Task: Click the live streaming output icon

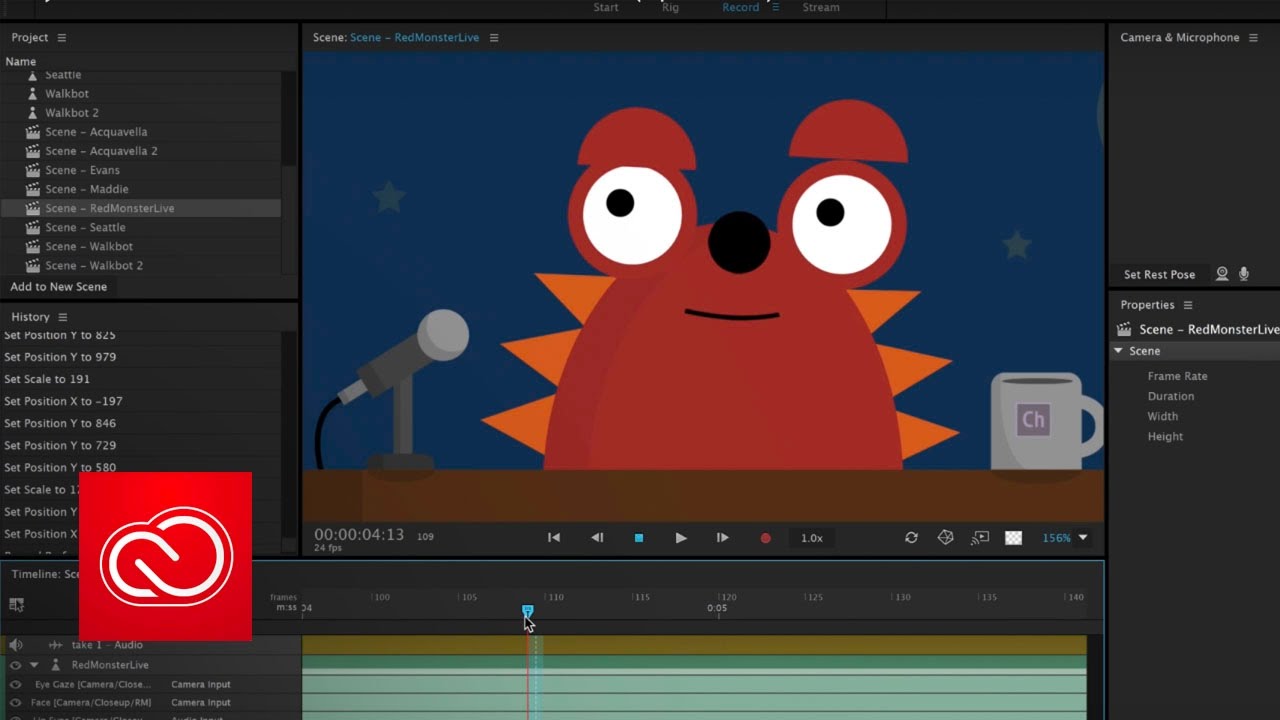Action: point(979,538)
